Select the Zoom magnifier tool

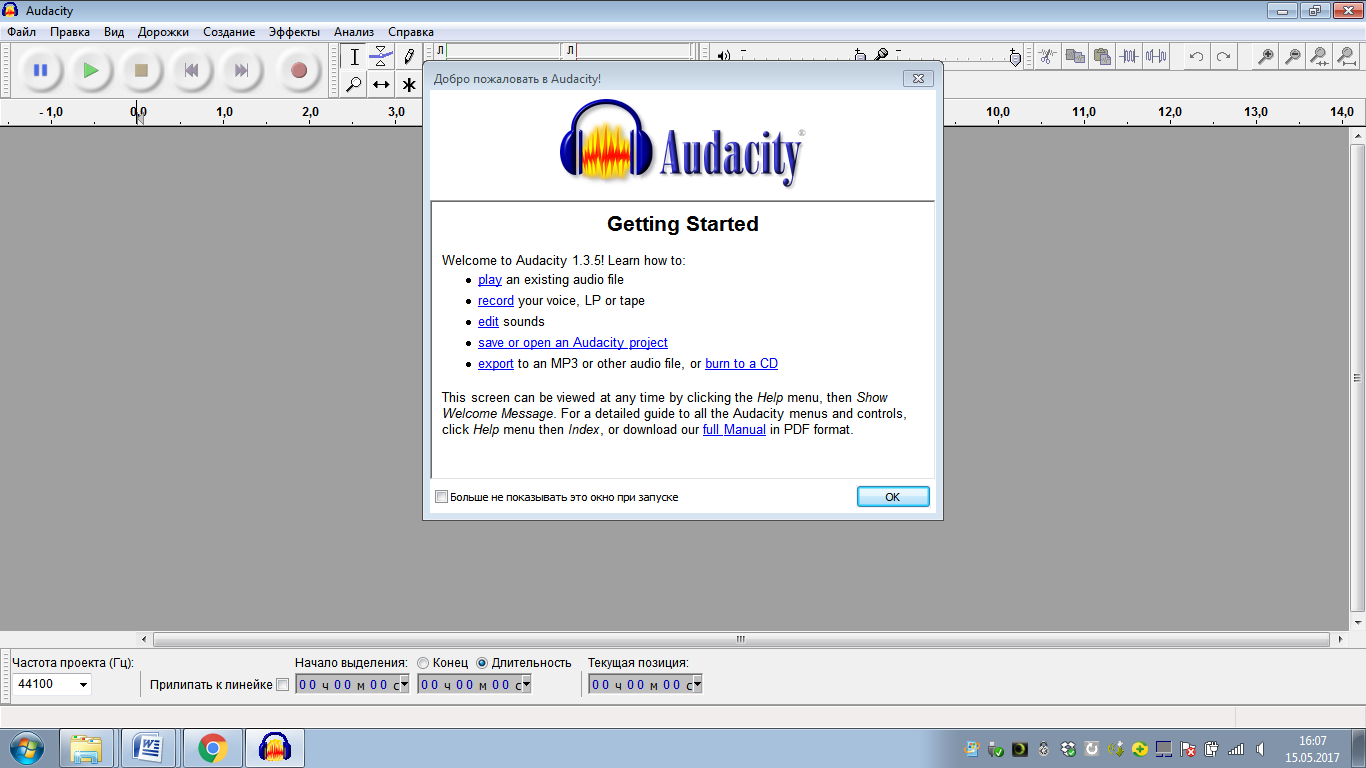354,84
